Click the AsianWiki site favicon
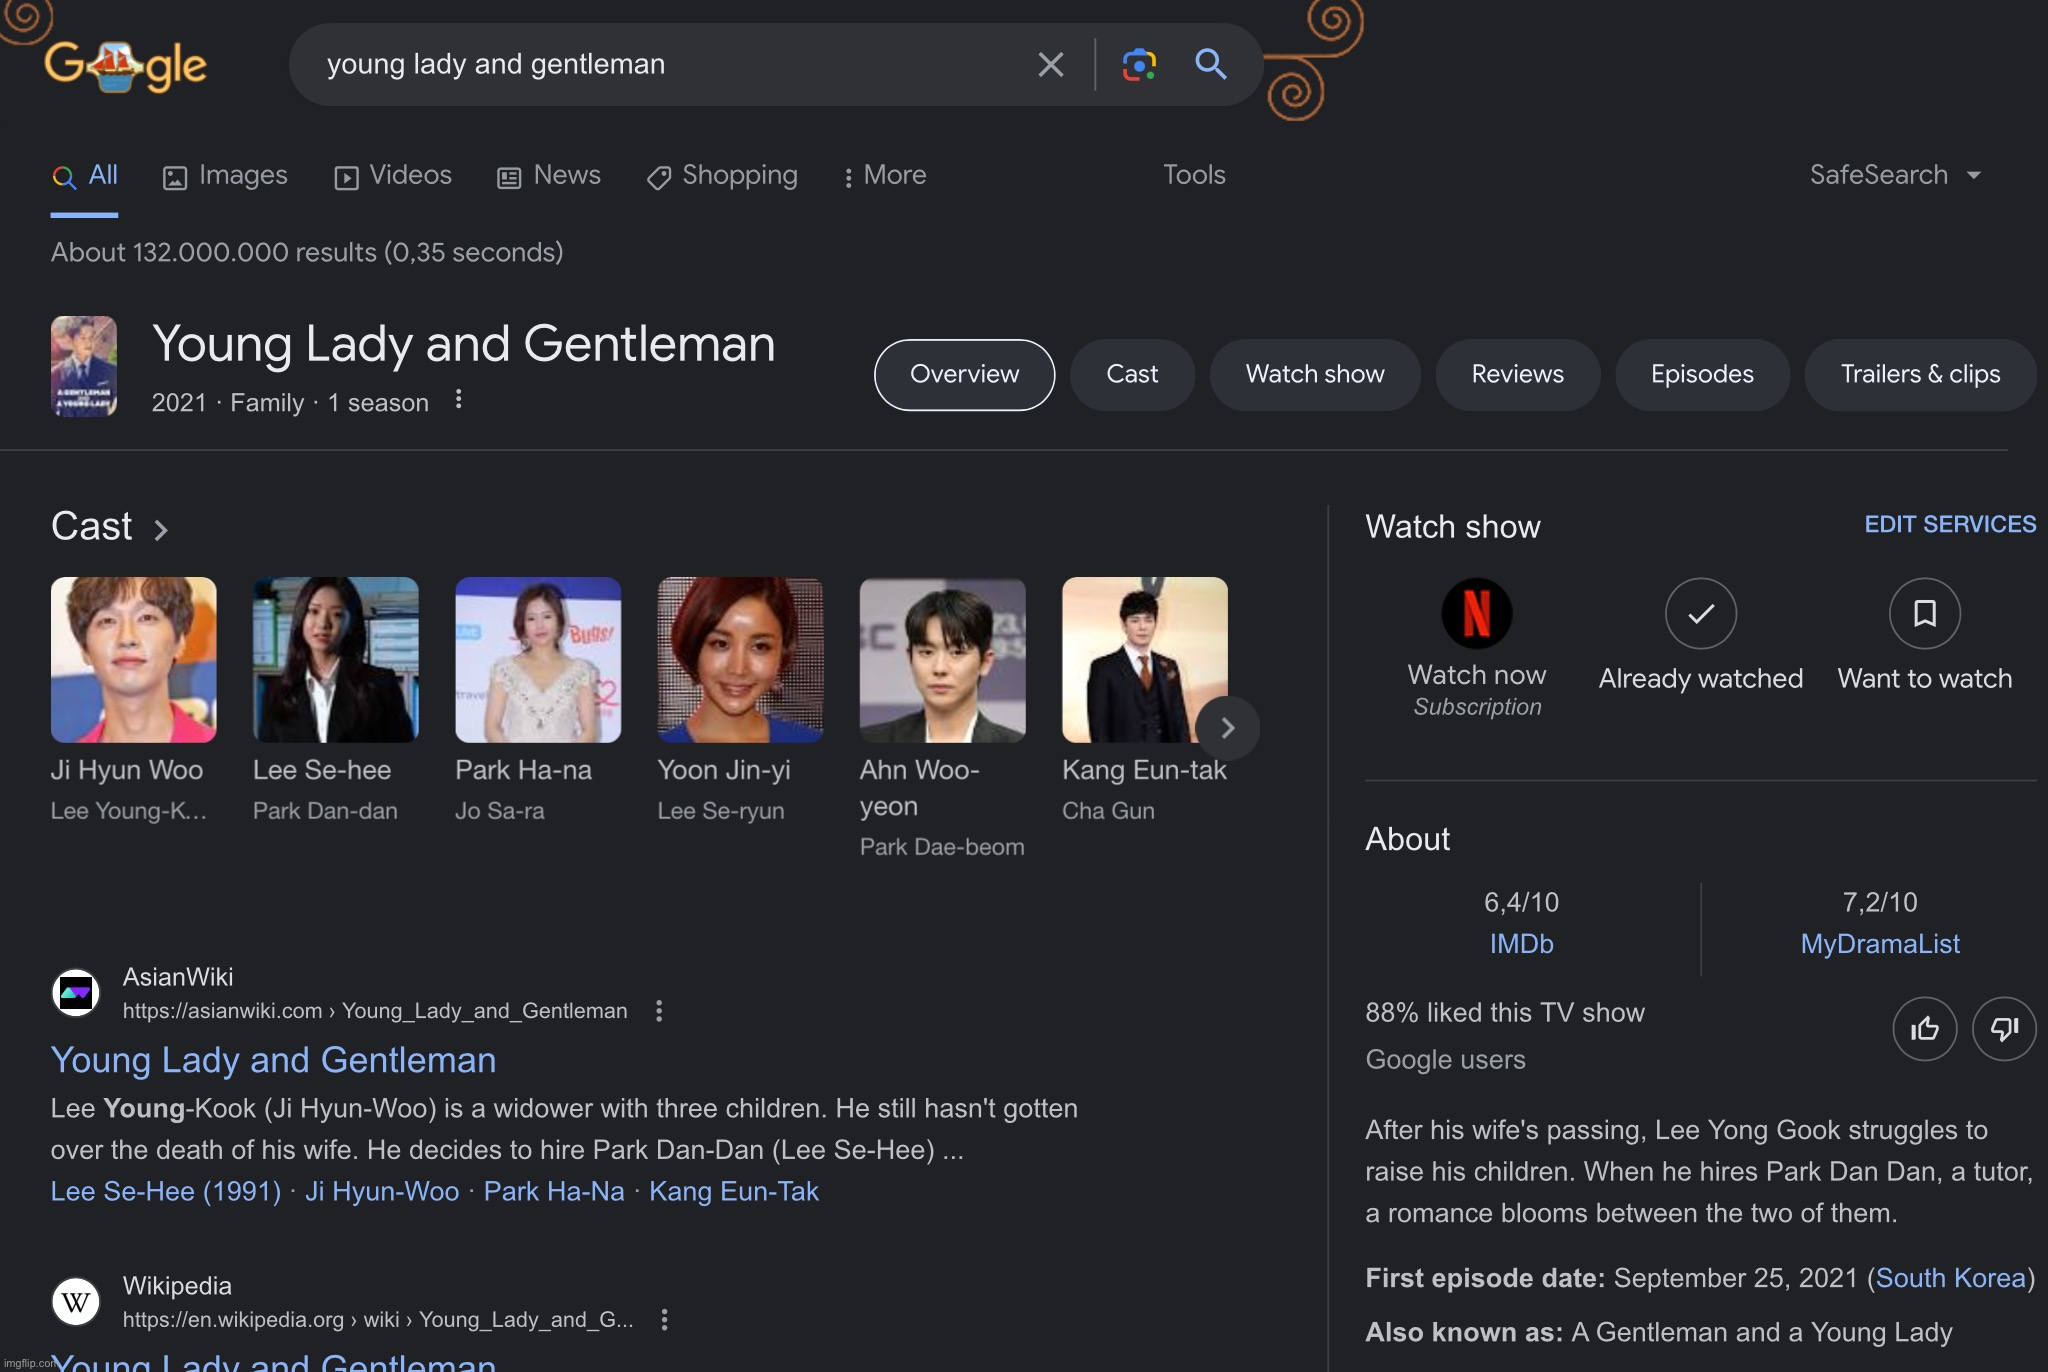Viewport: 2048px width, 1372px height. coord(76,993)
